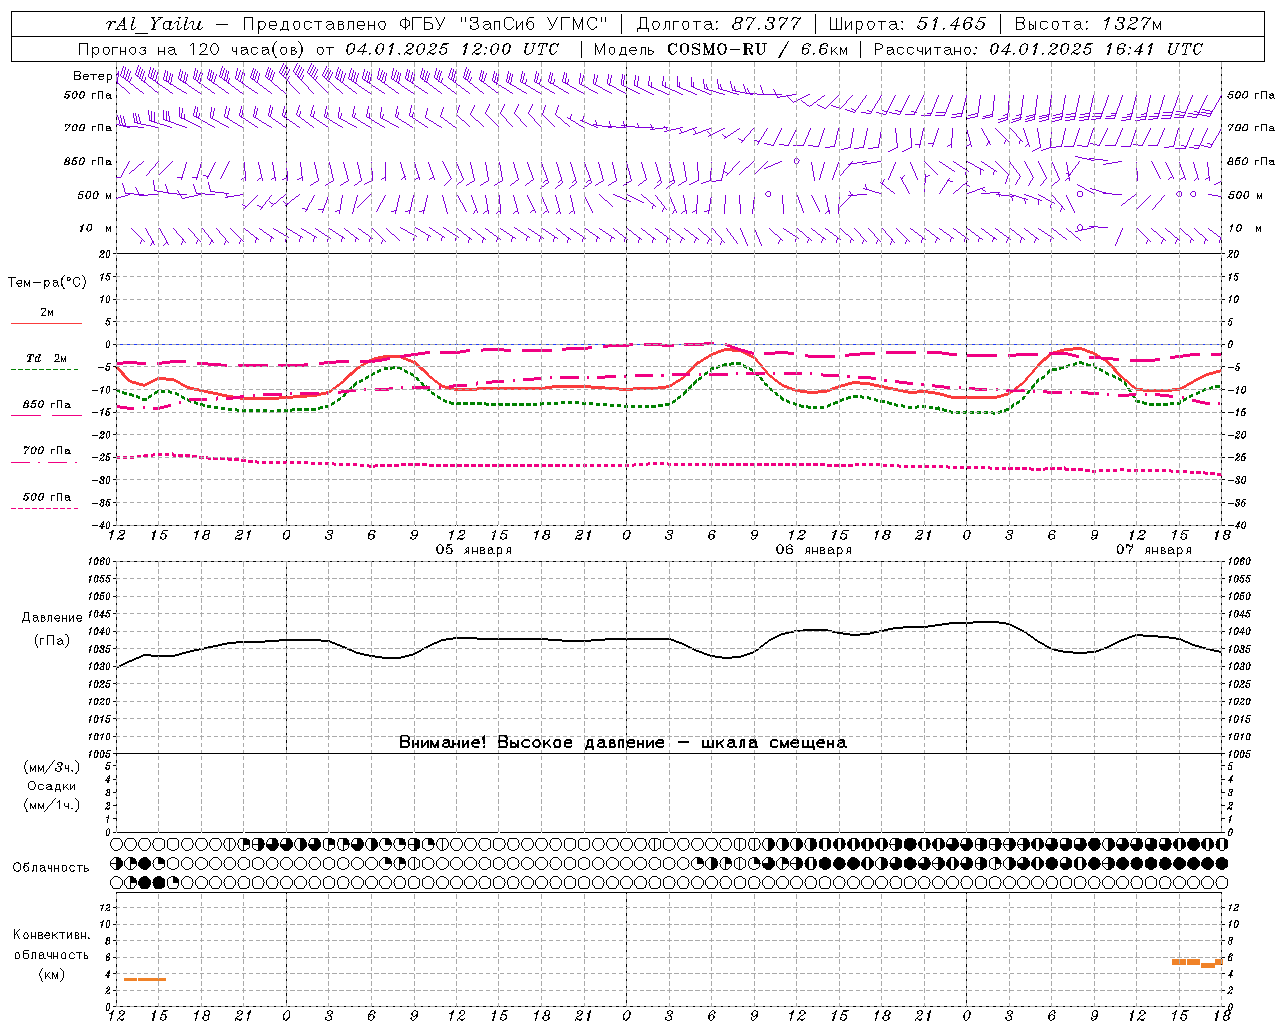Click the orange convective cloud bar on 7 January
Image resolution: width=1280 pixels, height=1024 pixels.
[1197, 963]
